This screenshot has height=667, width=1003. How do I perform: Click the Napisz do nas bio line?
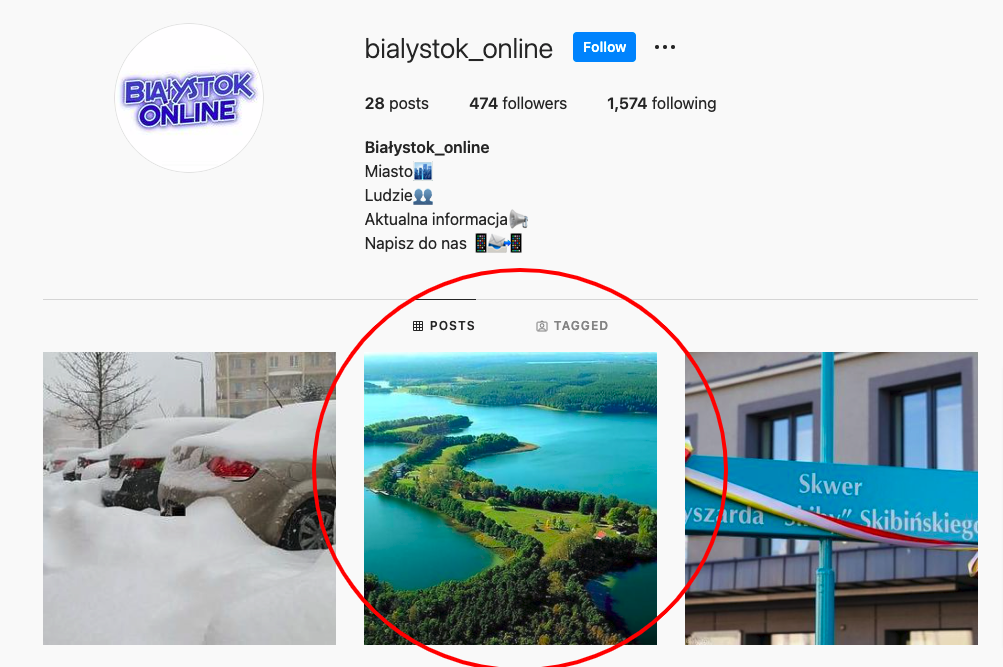point(443,244)
